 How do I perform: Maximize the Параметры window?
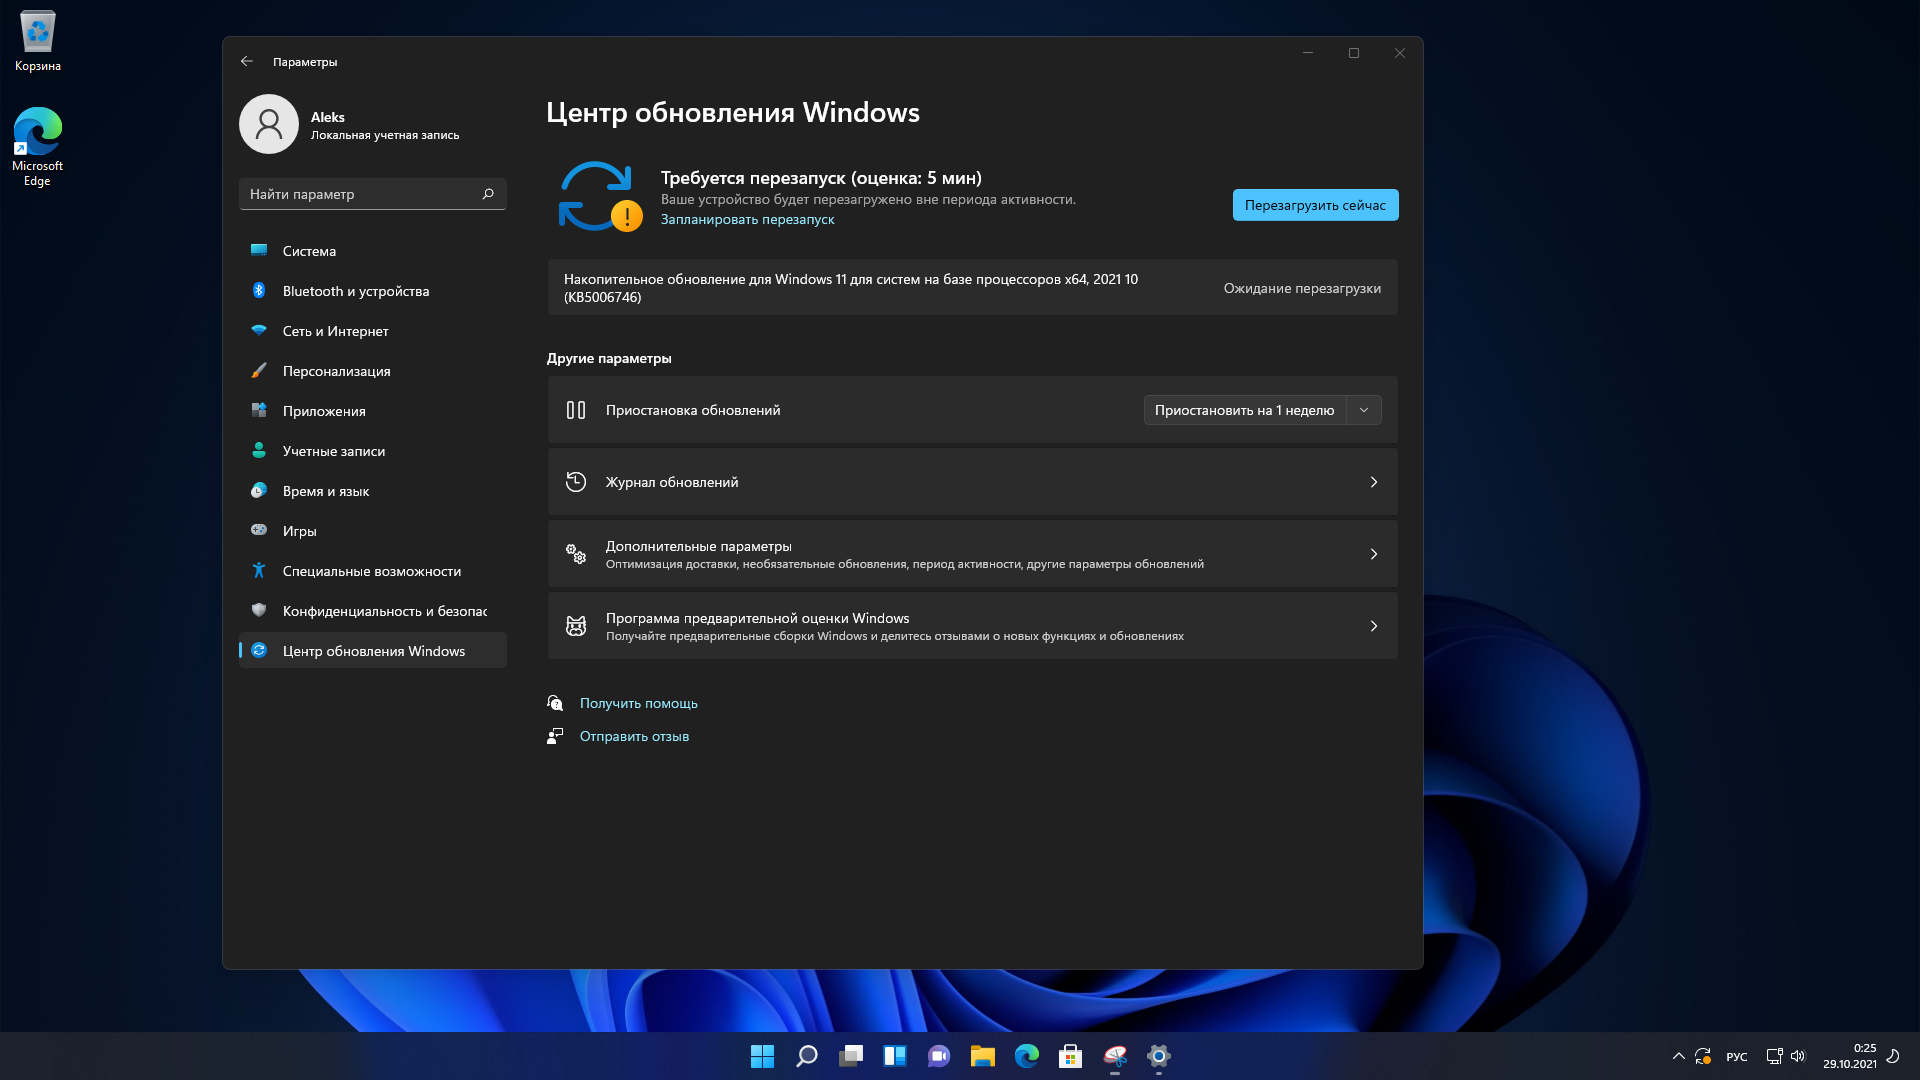1354,53
